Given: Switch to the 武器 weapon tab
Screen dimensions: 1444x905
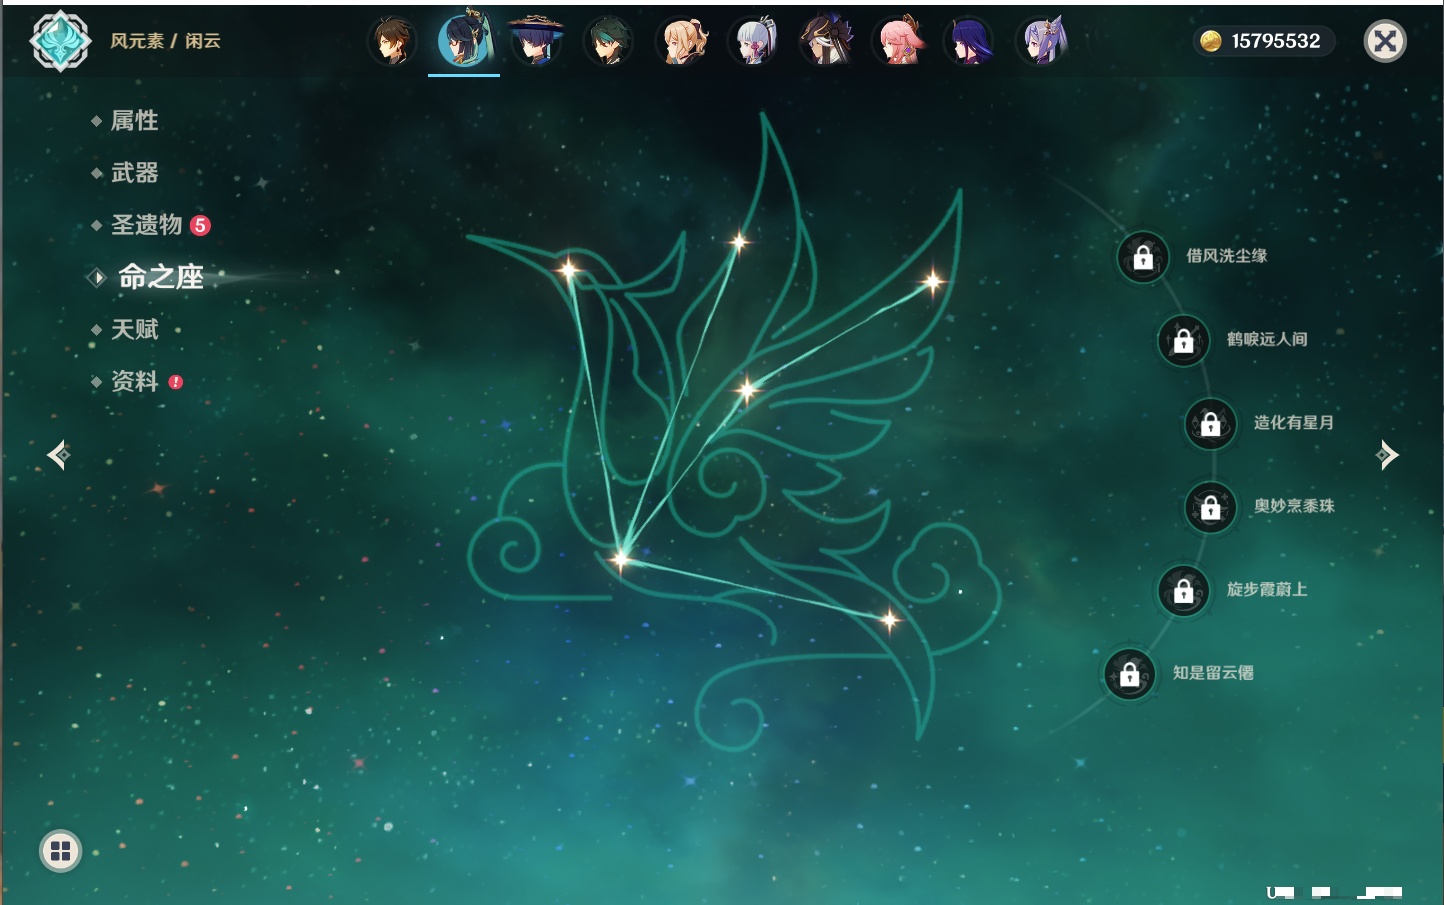Looking at the screenshot, I should 134,173.
